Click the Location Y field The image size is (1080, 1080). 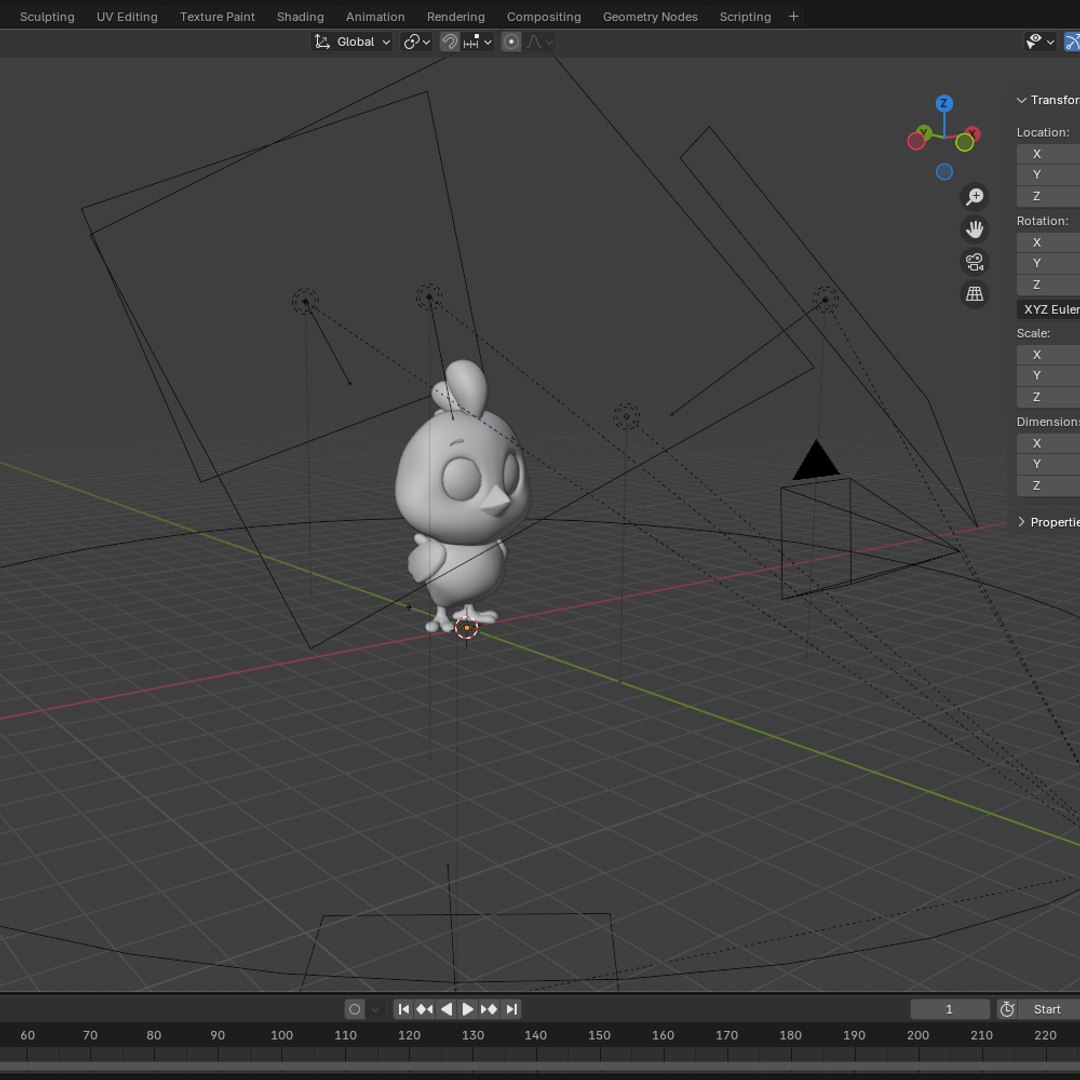1048,174
